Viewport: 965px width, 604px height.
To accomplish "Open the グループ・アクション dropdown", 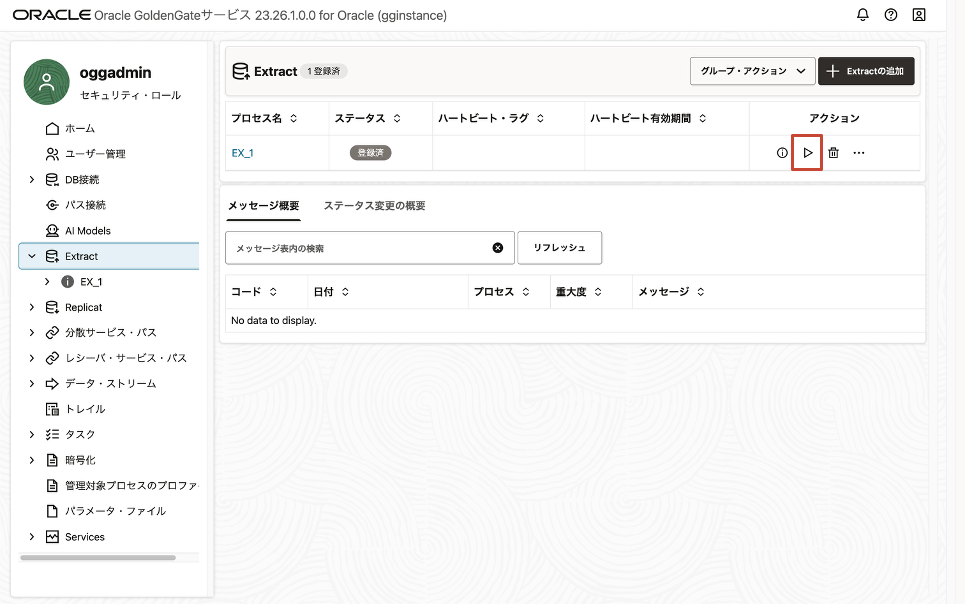I will point(752,71).
